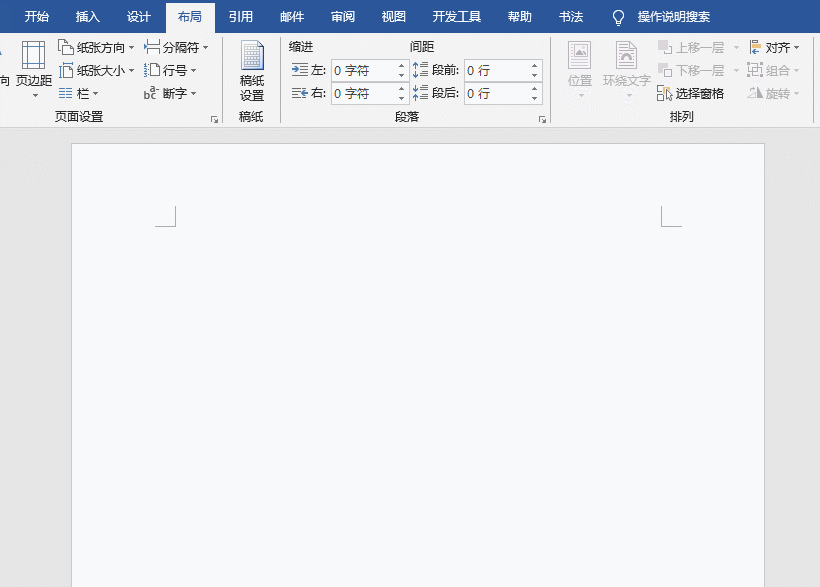Click the lightbulb tell-me icon
This screenshot has height=587, width=820.
click(618, 18)
